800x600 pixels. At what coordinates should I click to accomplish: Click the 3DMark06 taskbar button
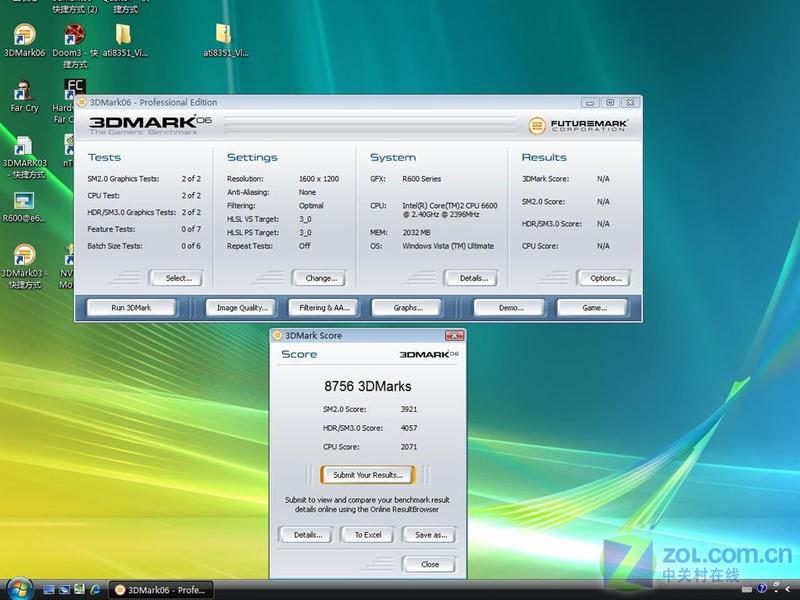coord(161,590)
